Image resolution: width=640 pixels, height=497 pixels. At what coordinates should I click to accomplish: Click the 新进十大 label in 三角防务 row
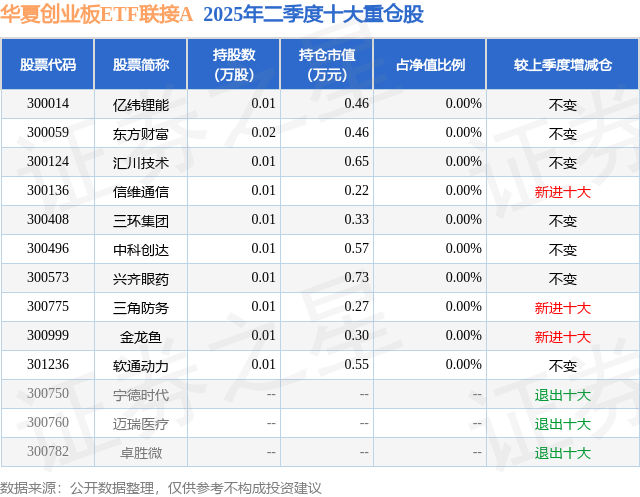pos(563,307)
